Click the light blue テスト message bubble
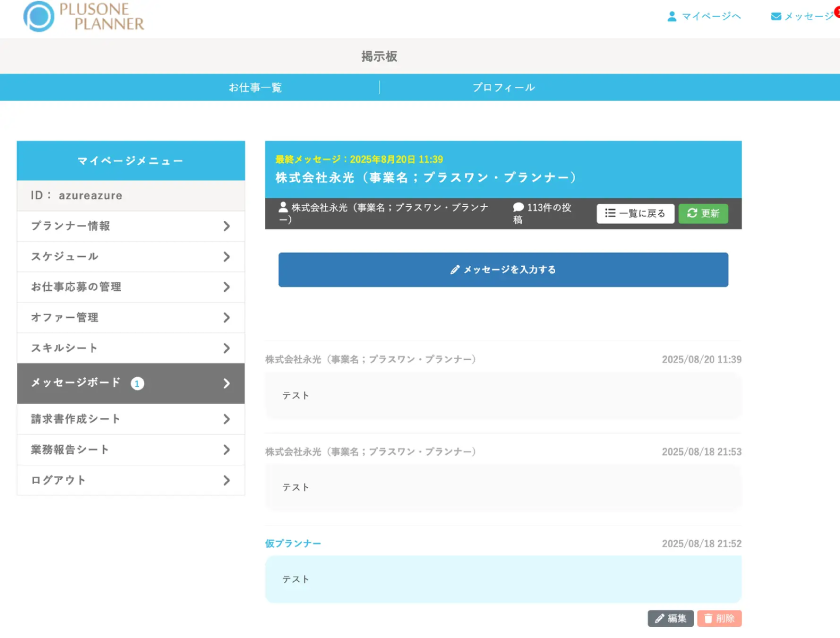This screenshot has width=840, height=638. pos(503,579)
